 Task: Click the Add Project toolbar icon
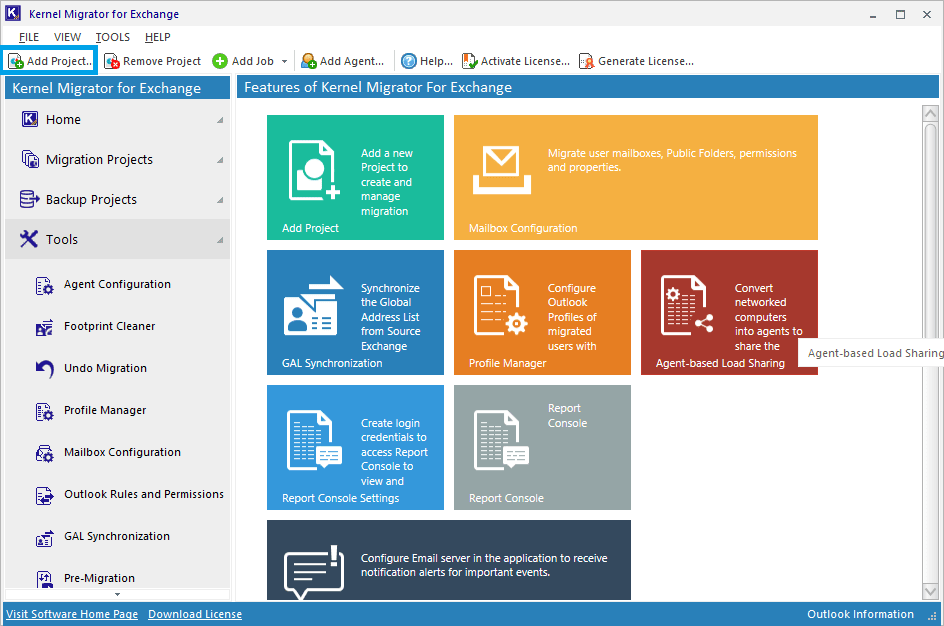(16, 61)
